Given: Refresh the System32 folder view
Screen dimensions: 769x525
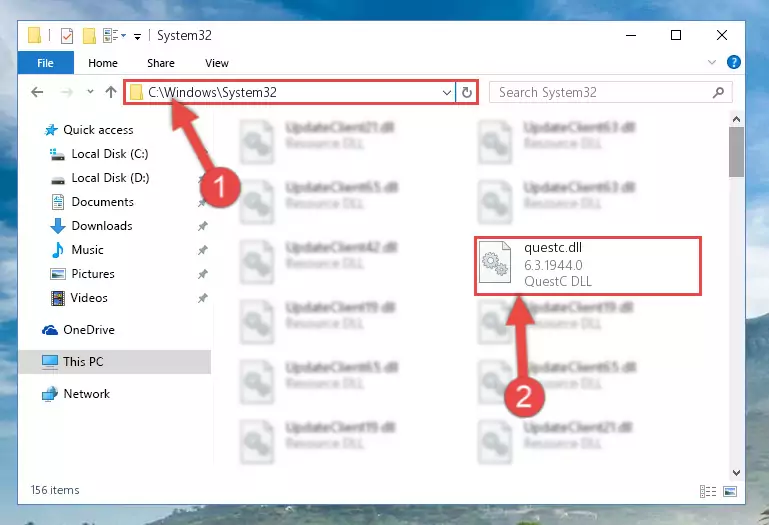Looking at the screenshot, I should pos(467,92).
